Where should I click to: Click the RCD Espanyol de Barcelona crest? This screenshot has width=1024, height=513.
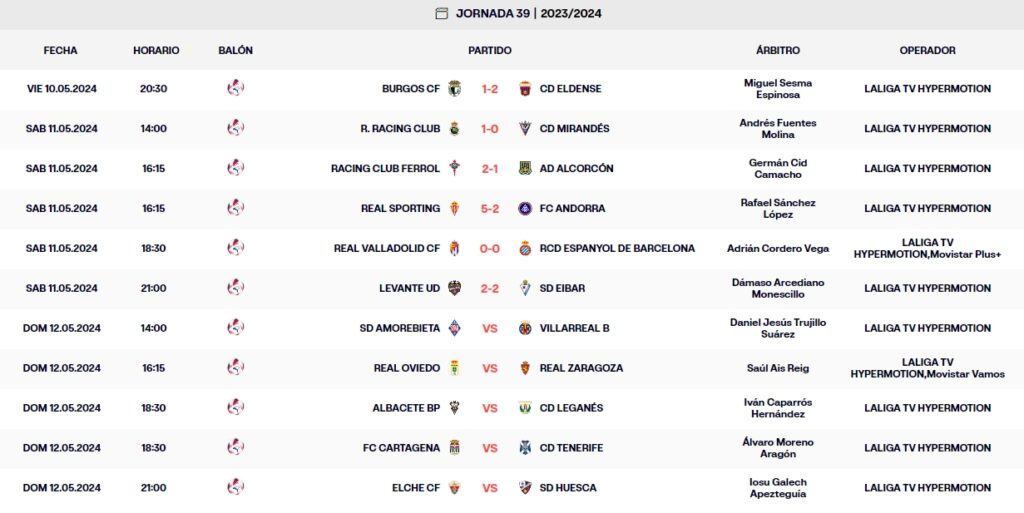tap(525, 248)
